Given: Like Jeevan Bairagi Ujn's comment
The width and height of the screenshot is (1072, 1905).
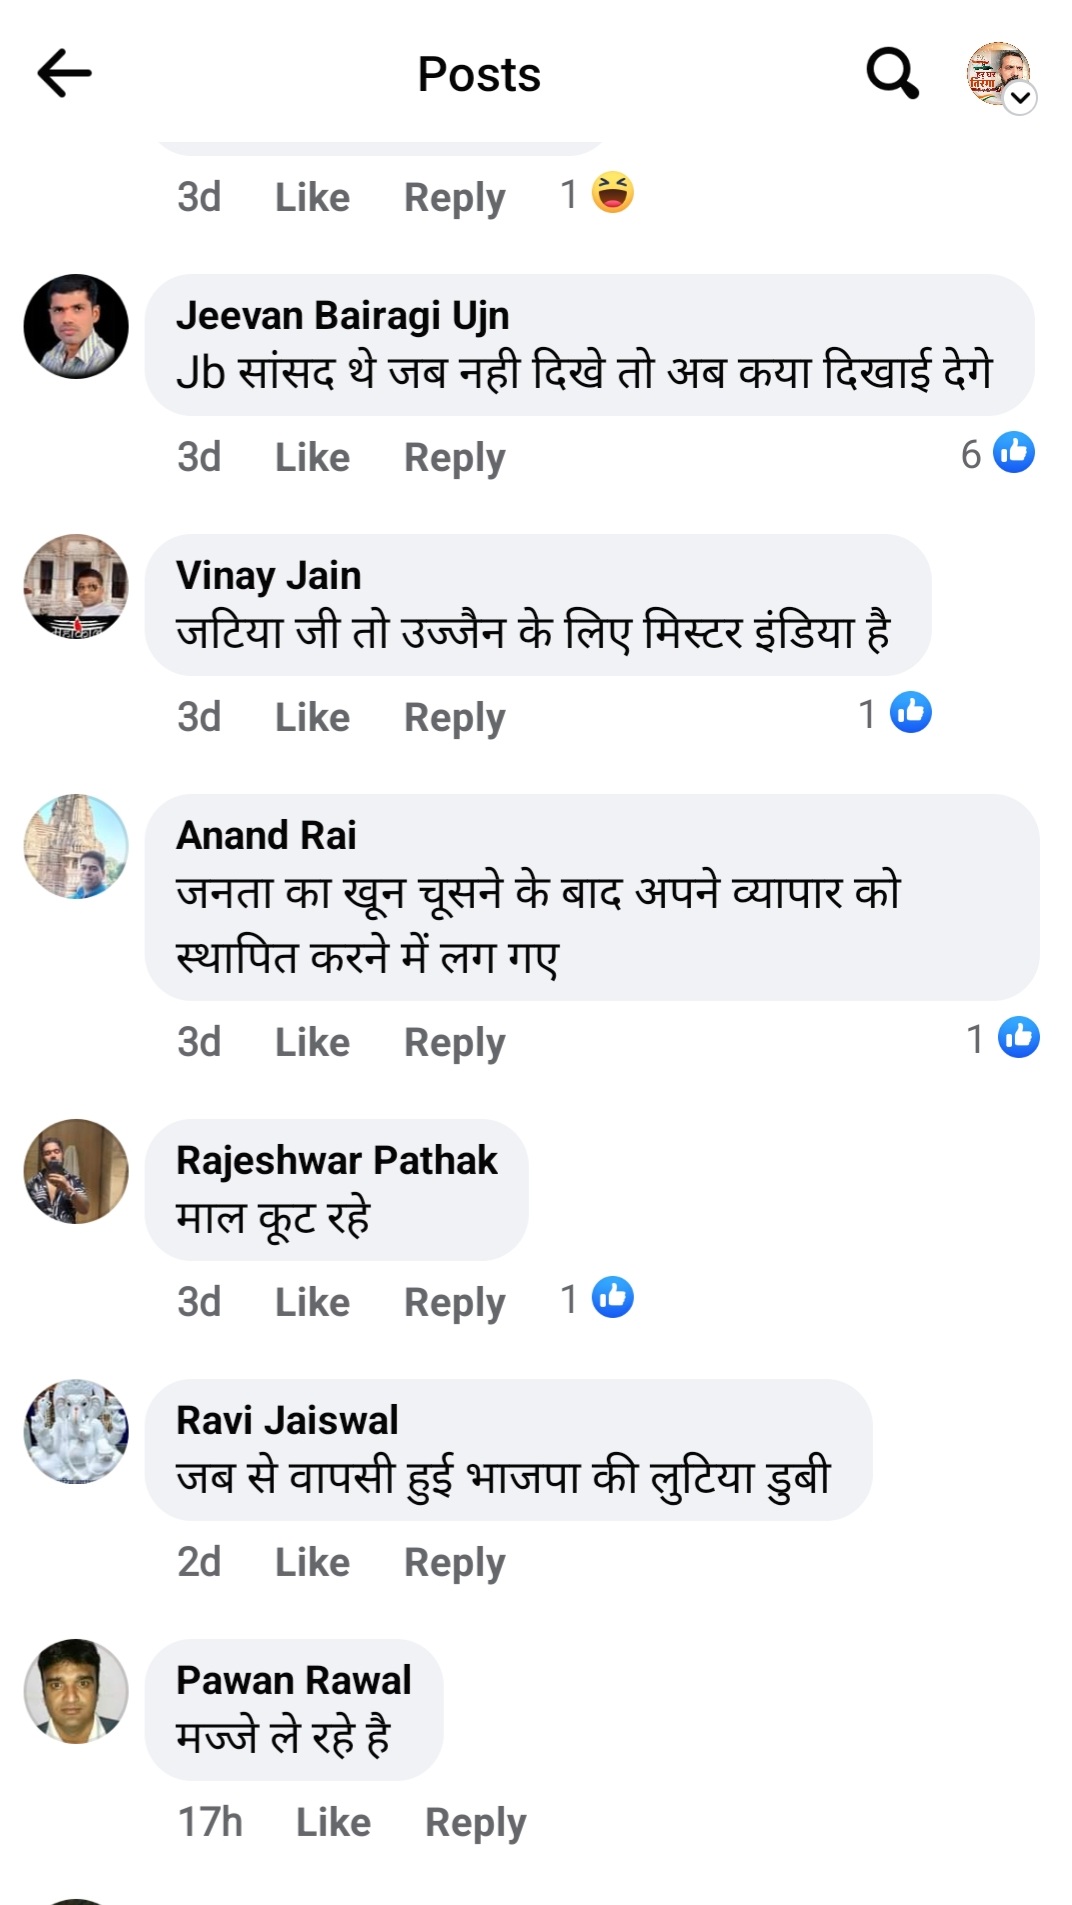Looking at the screenshot, I should (312, 458).
